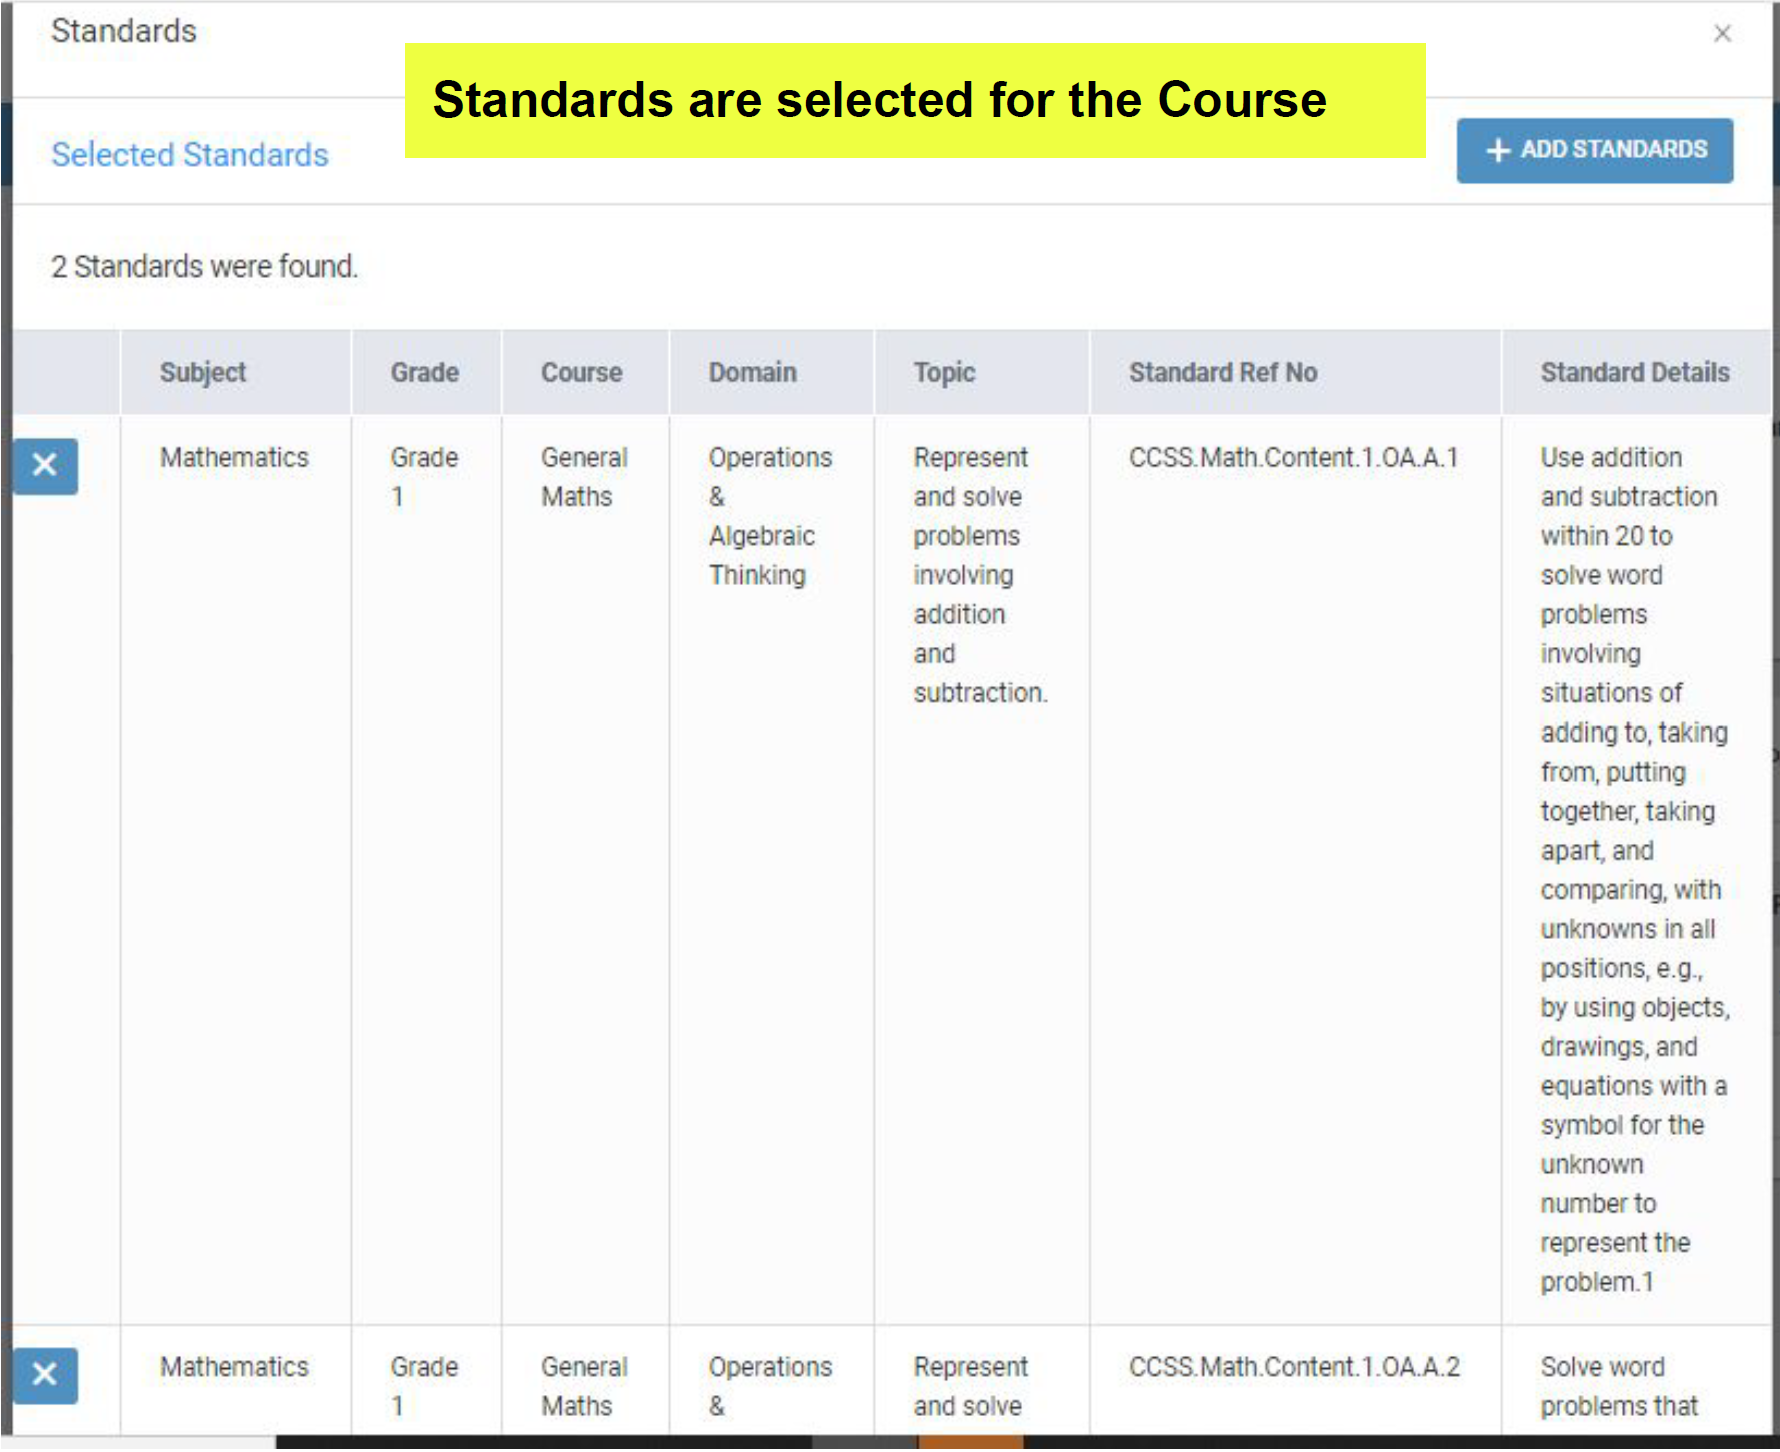Open the Selected Standards tab
1780x1452 pixels.
[190, 155]
